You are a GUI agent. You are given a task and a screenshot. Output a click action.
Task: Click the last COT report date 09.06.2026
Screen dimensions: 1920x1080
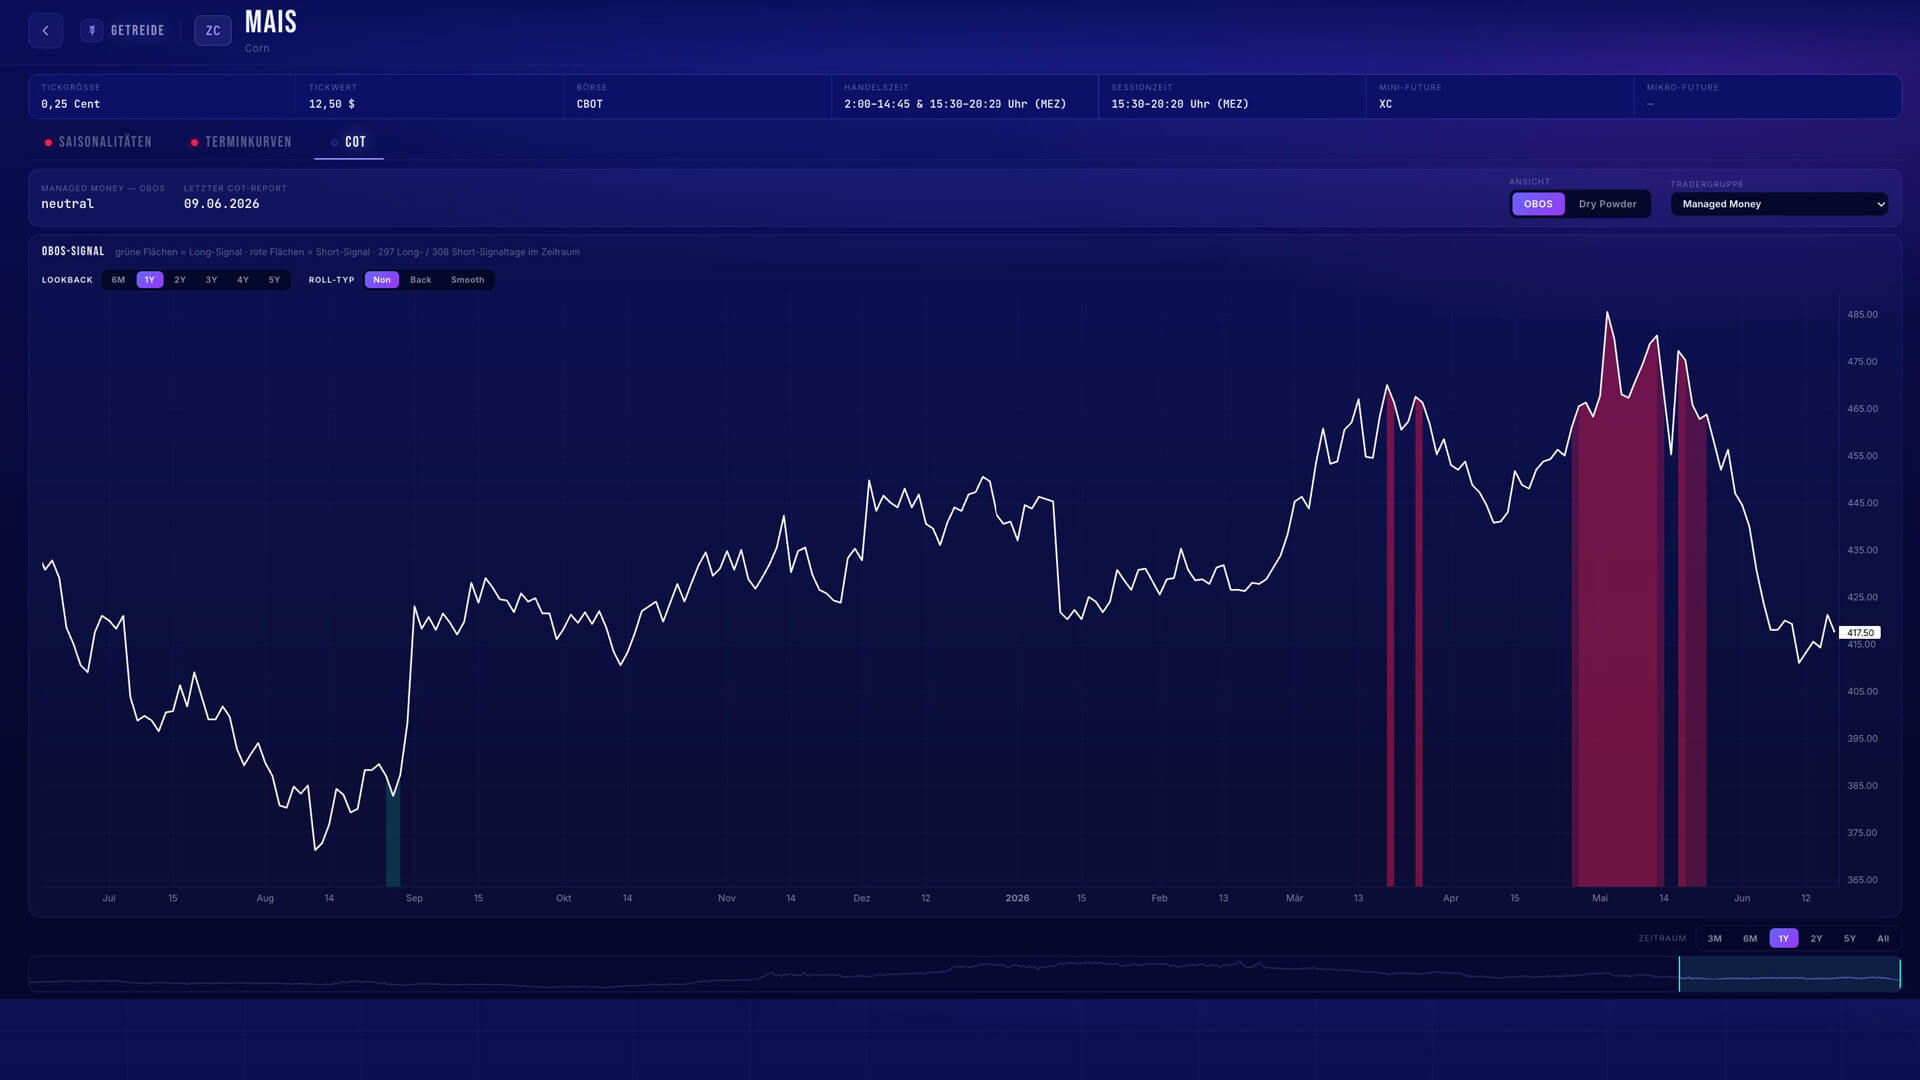[x=221, y=204]
